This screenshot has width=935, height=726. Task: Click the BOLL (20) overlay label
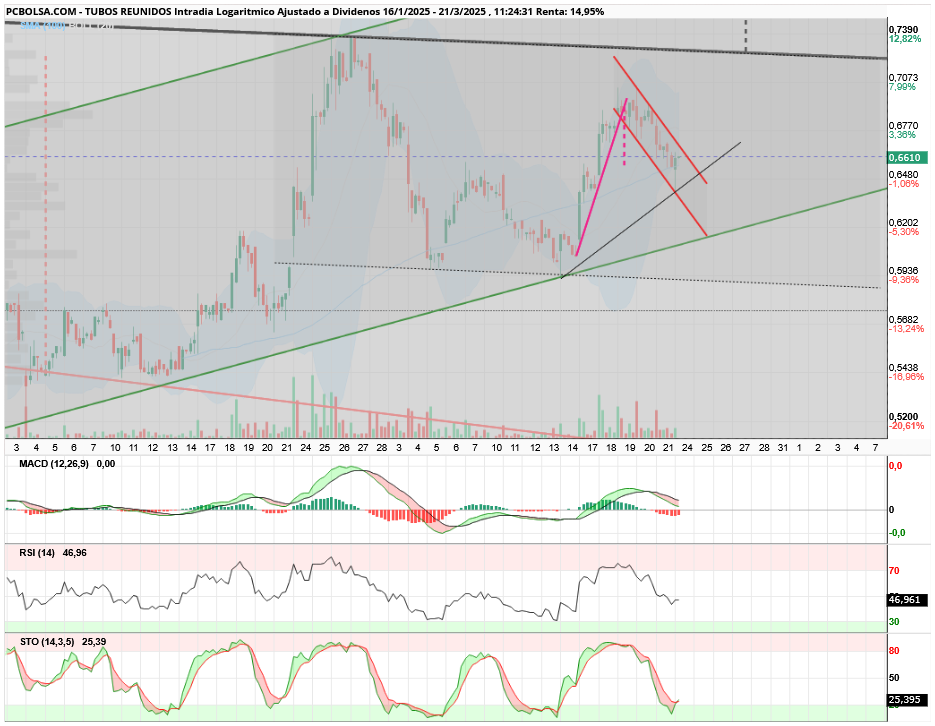[x=91, y=26]
